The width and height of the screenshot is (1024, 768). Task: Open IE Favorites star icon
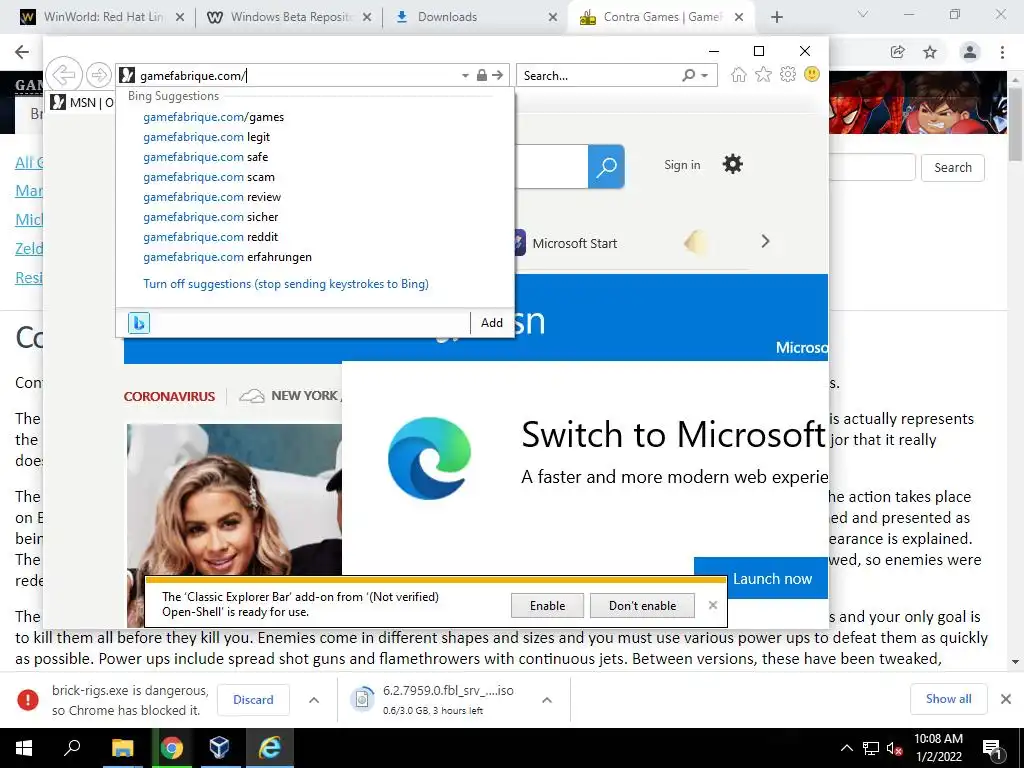[x=763, y=74]
